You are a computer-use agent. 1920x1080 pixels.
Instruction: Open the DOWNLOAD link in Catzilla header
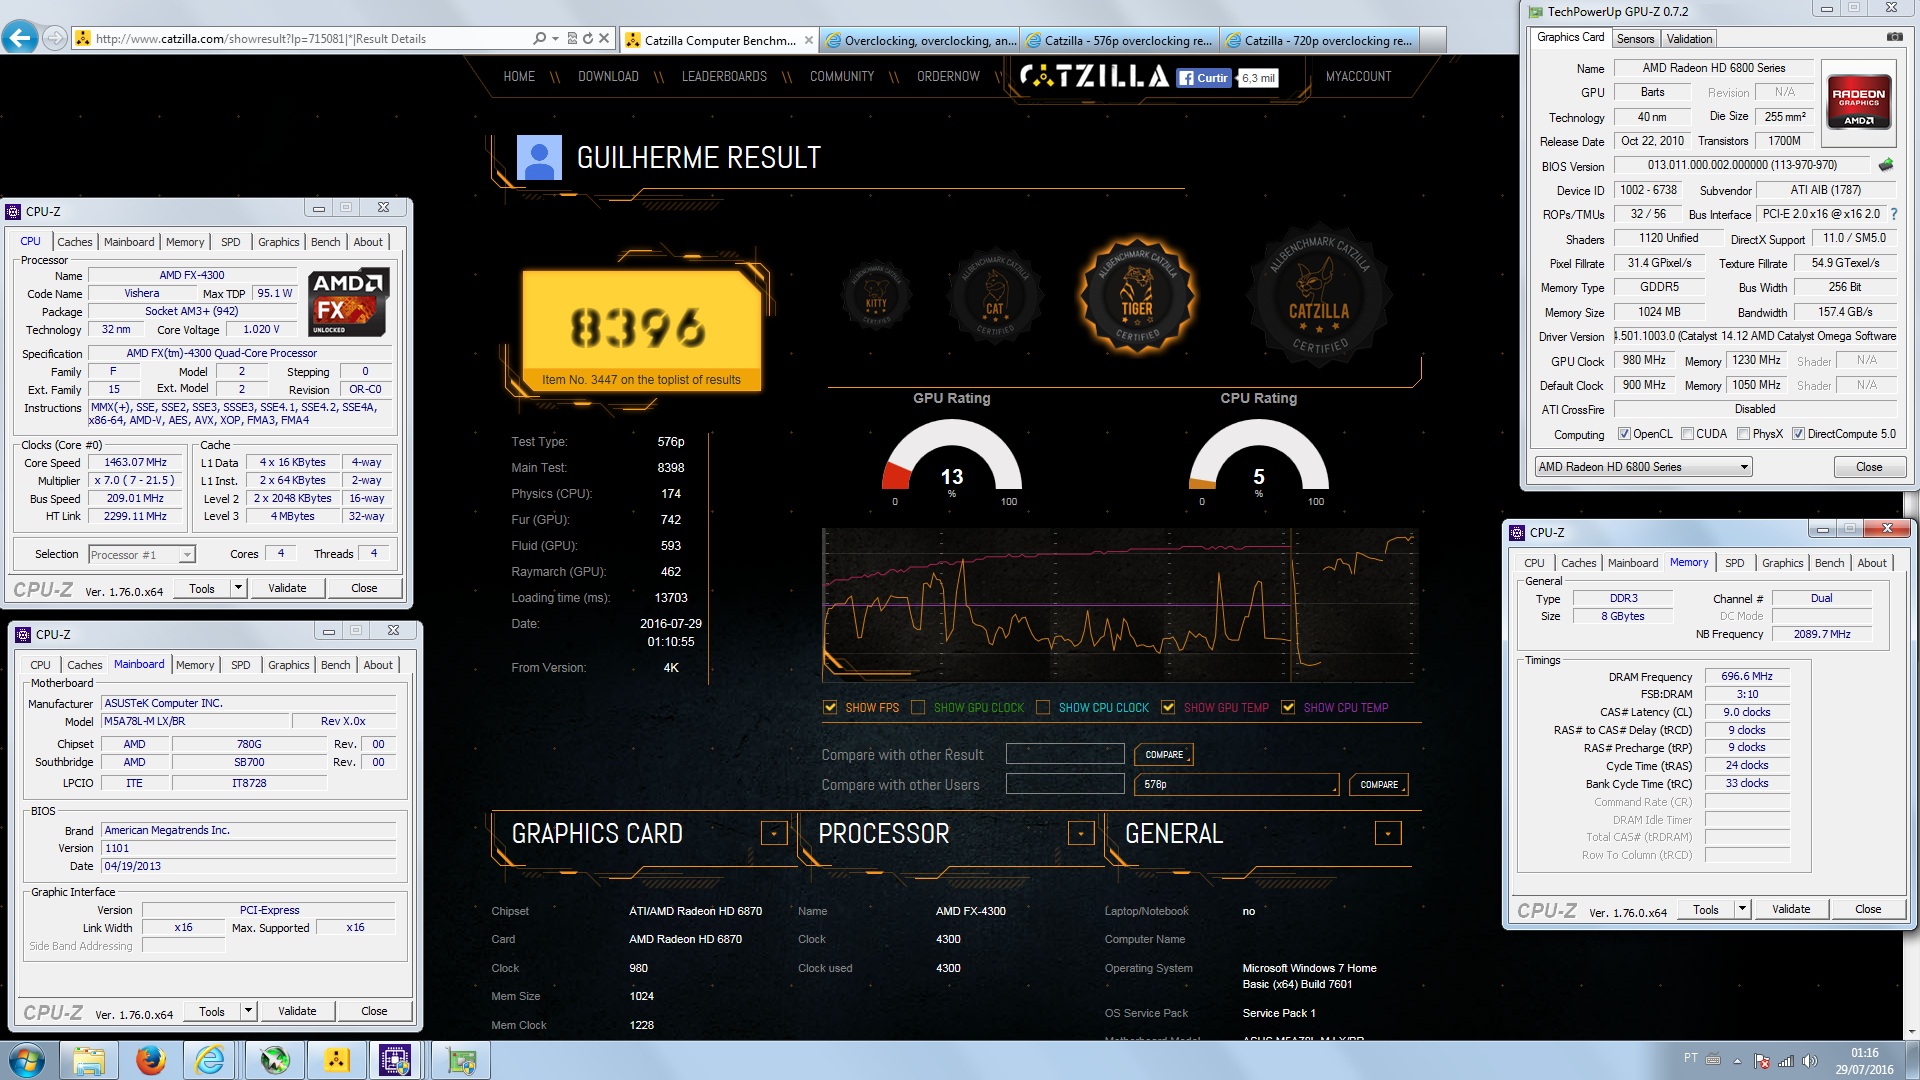click(x=608, y=77)
